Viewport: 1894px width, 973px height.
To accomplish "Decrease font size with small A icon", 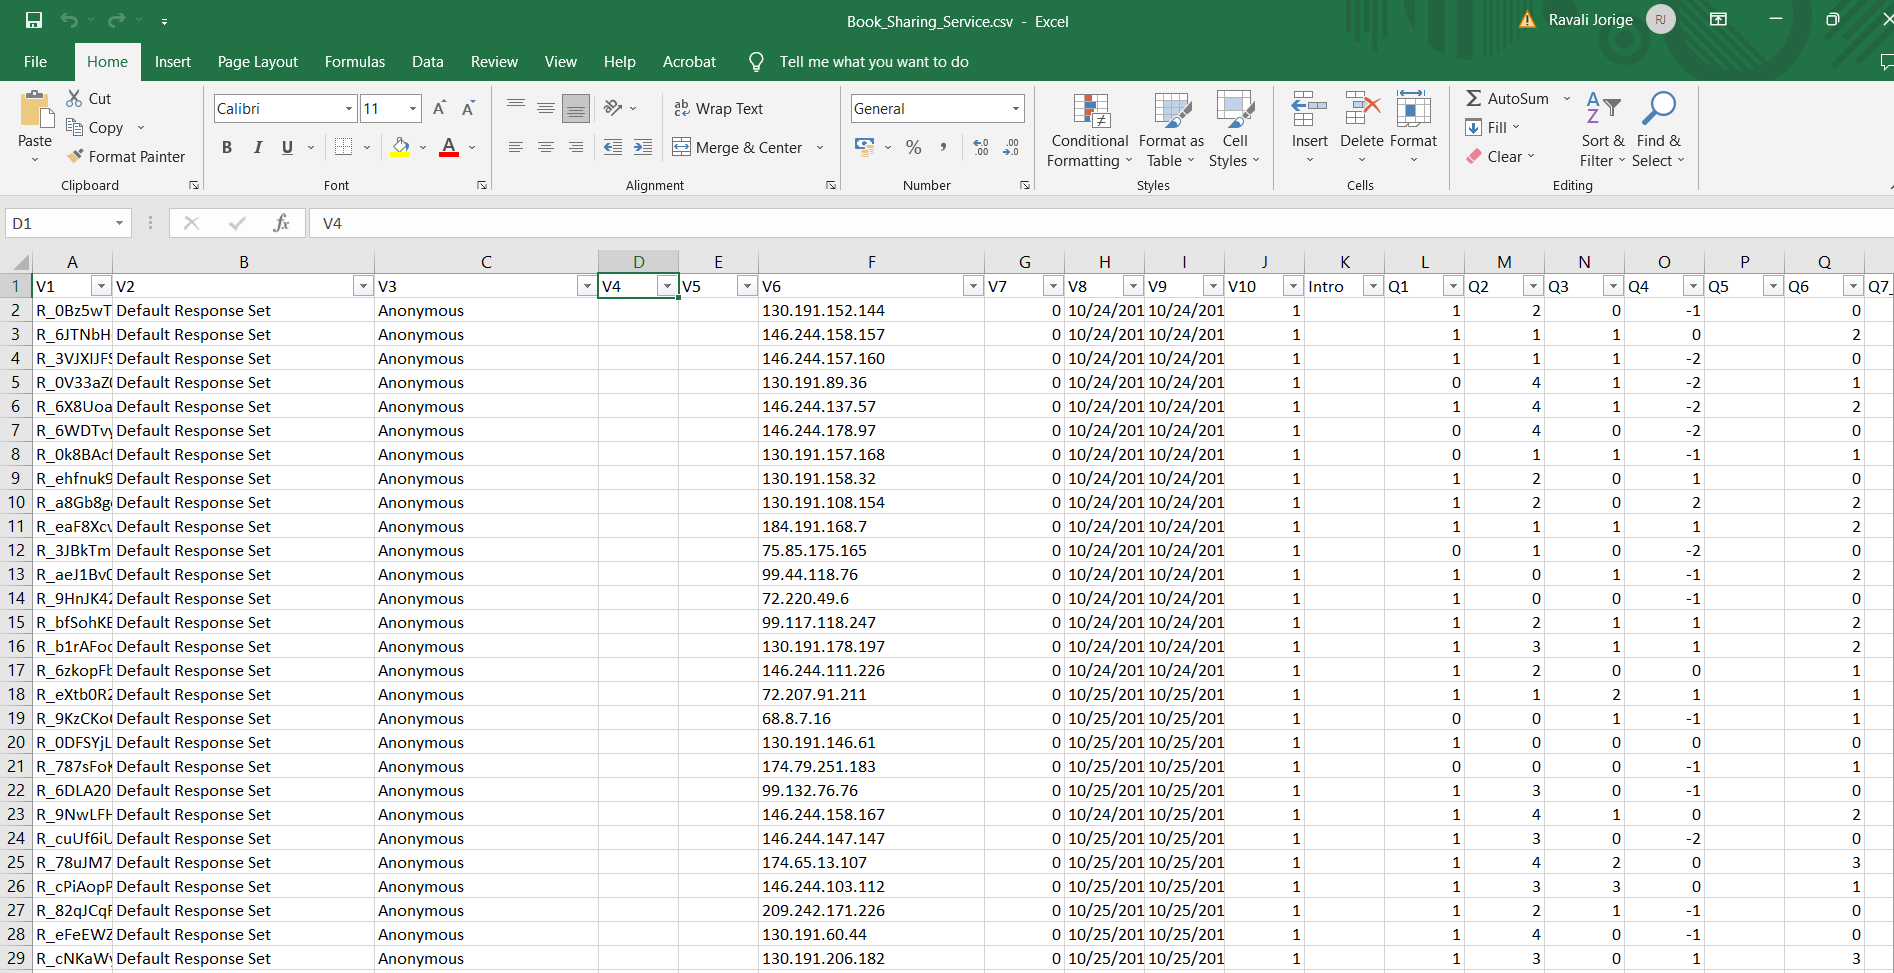I will [468, 108].
